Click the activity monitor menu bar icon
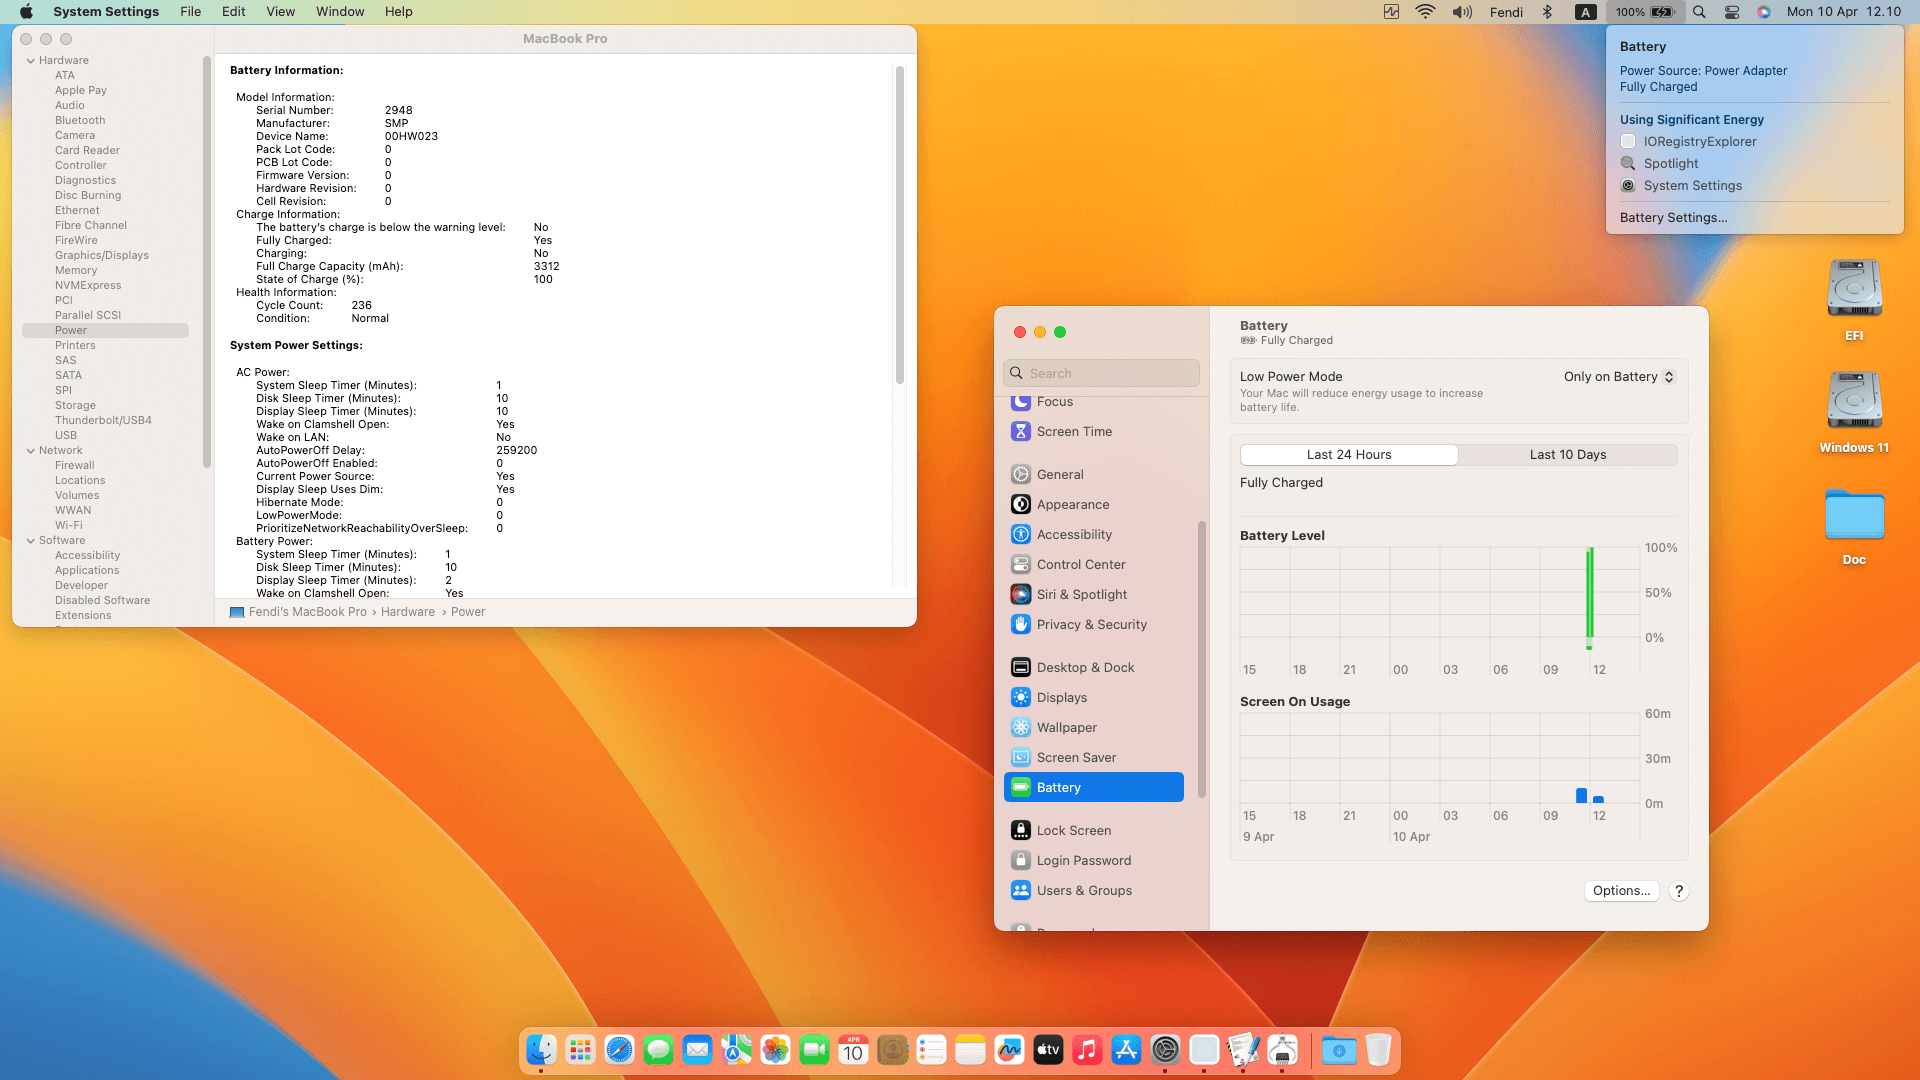 [x=1391, y=12]
